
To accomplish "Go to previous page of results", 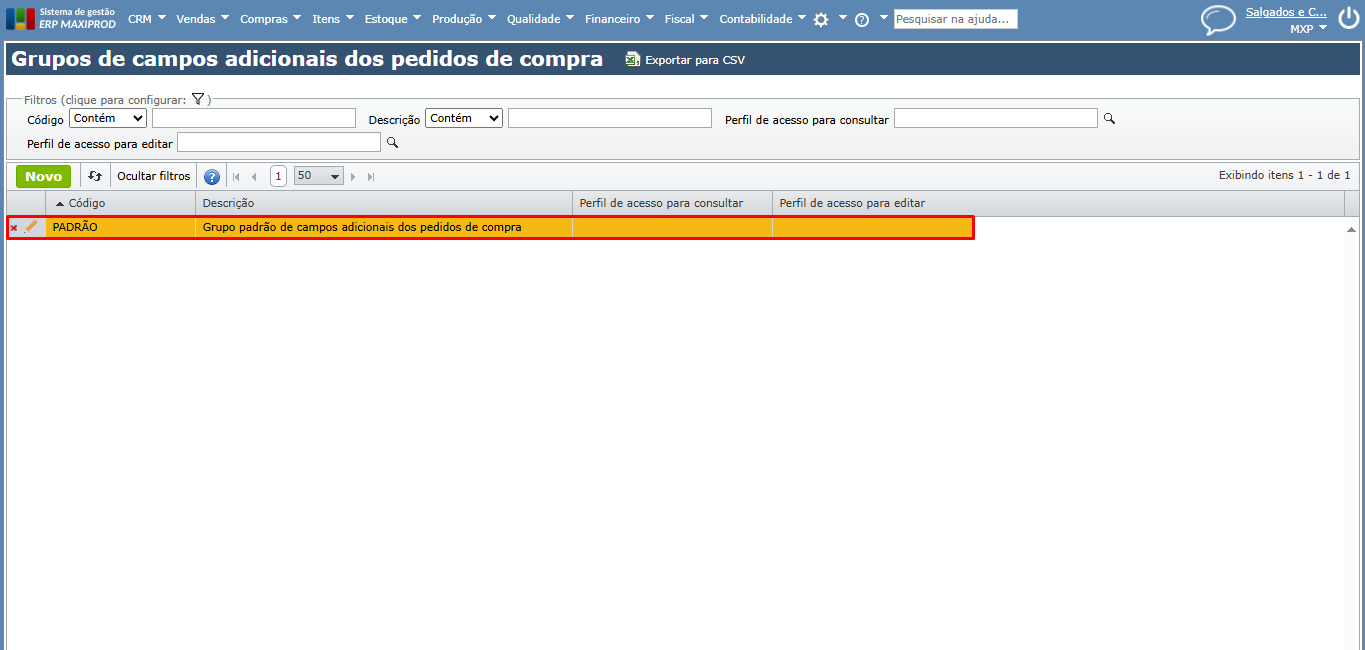I will pyautogui.click(x=254, y=177).
